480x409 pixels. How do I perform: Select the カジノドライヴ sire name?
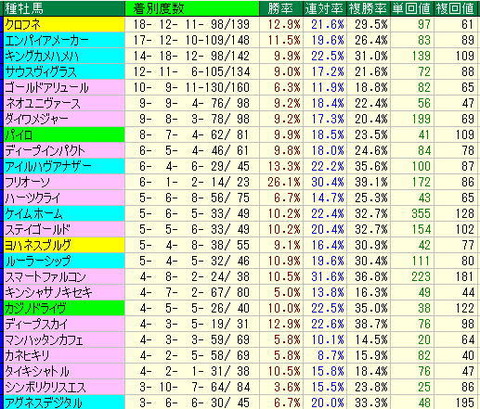(x=64, y=308)
